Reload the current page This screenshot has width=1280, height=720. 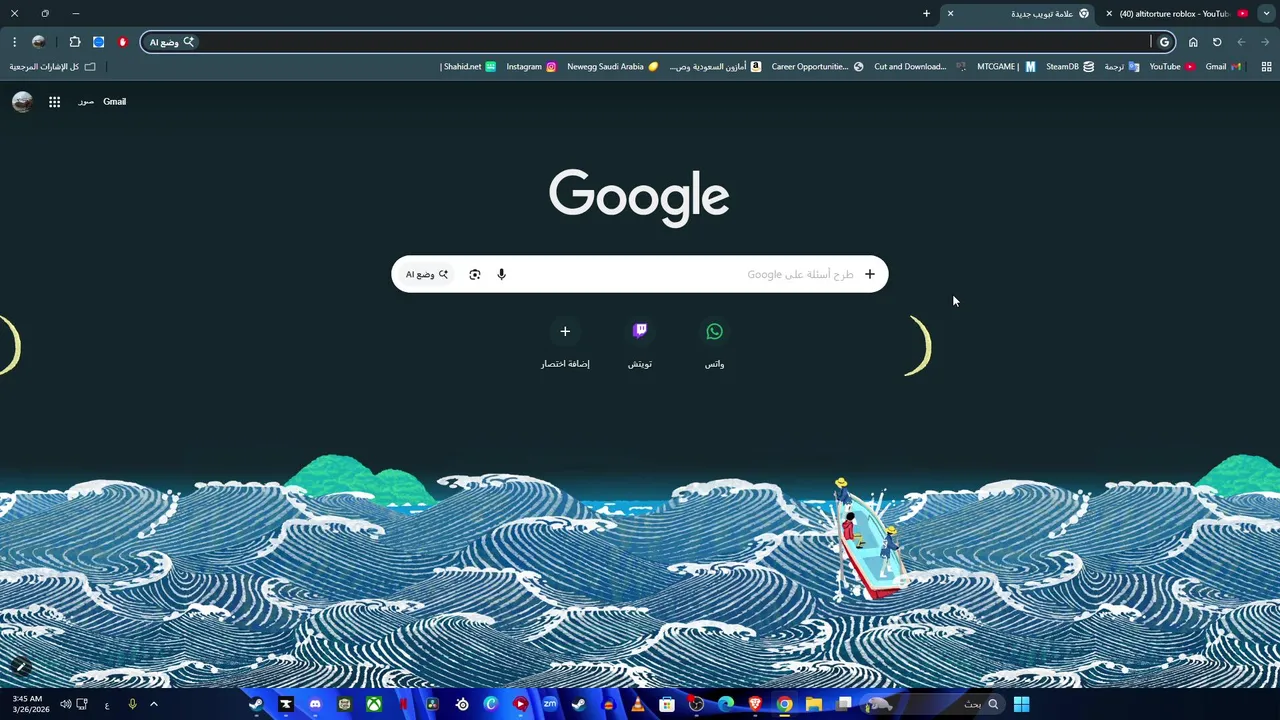pos(1217,42)
